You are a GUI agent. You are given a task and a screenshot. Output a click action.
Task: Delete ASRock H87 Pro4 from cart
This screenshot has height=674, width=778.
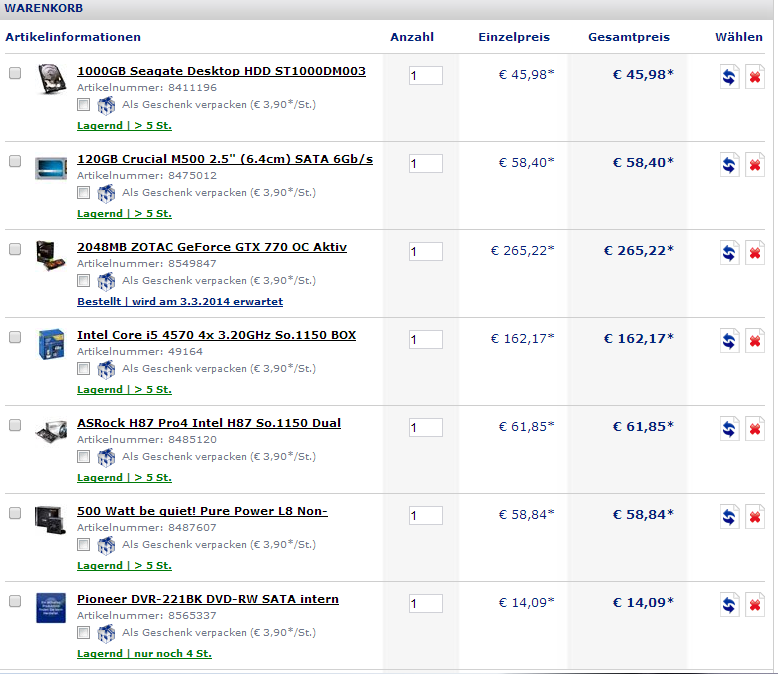pyautogui.click(x=755, y=429)
